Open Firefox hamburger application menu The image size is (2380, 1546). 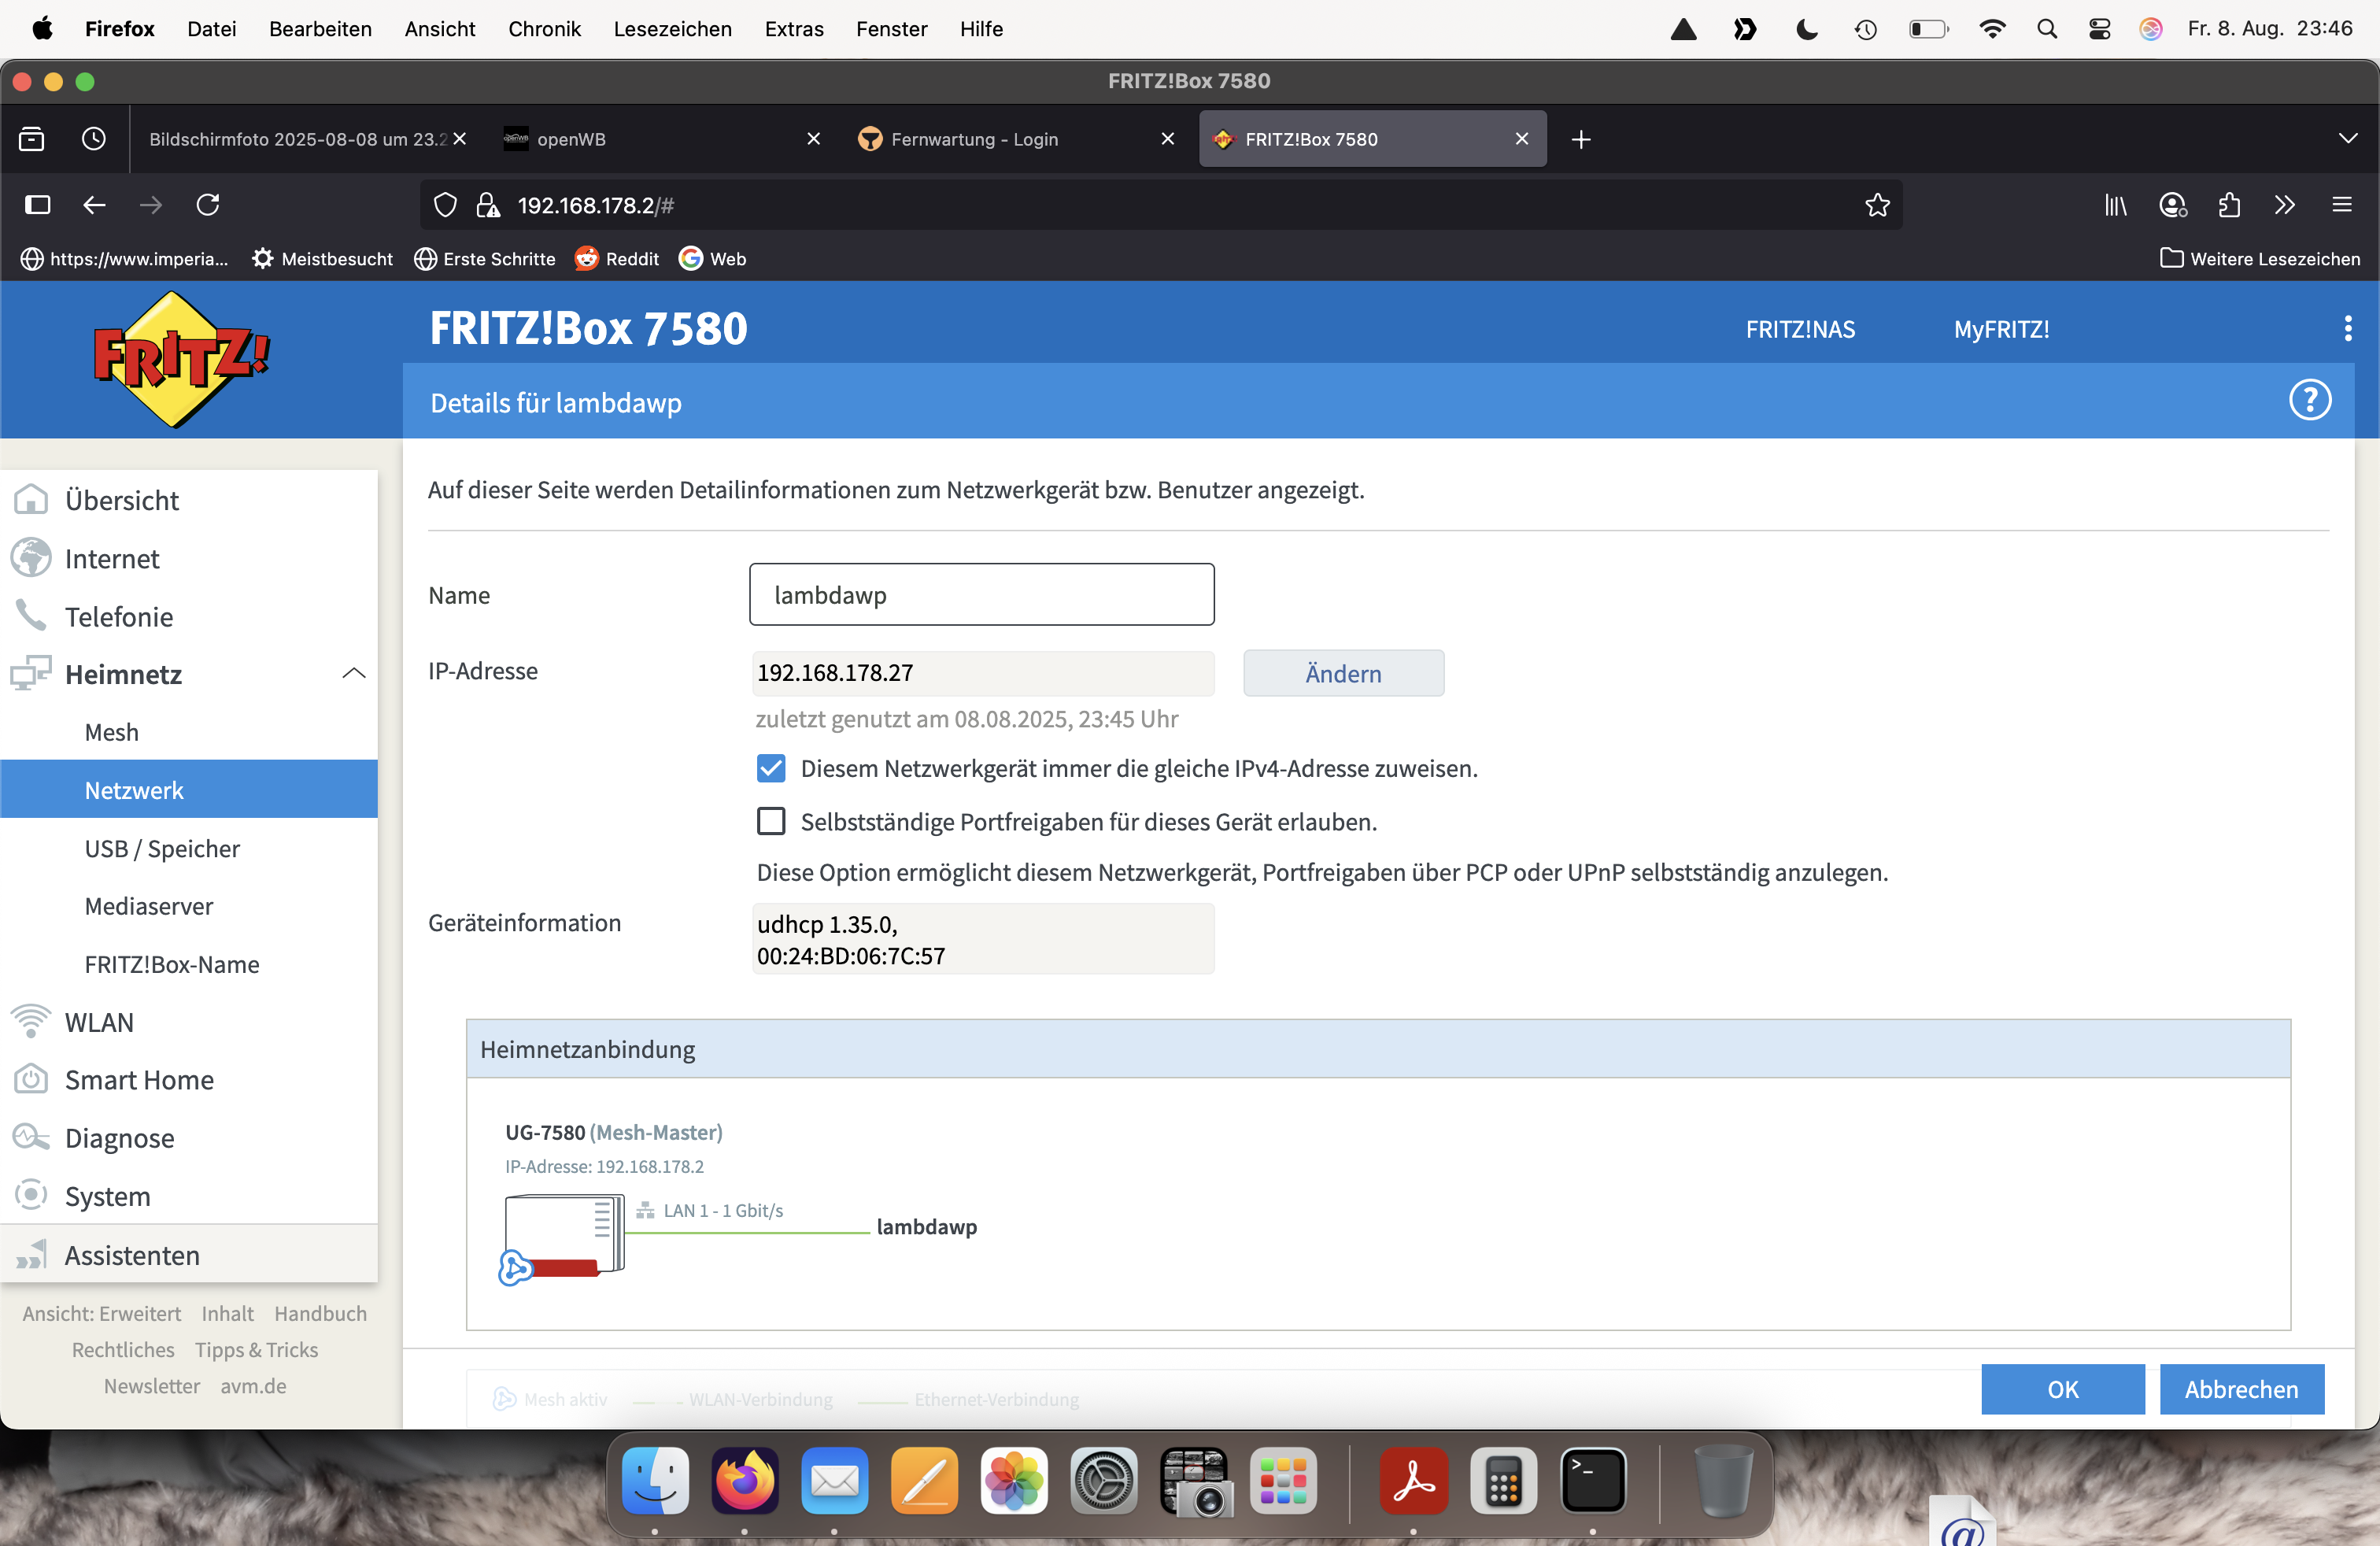point(2341,205)
